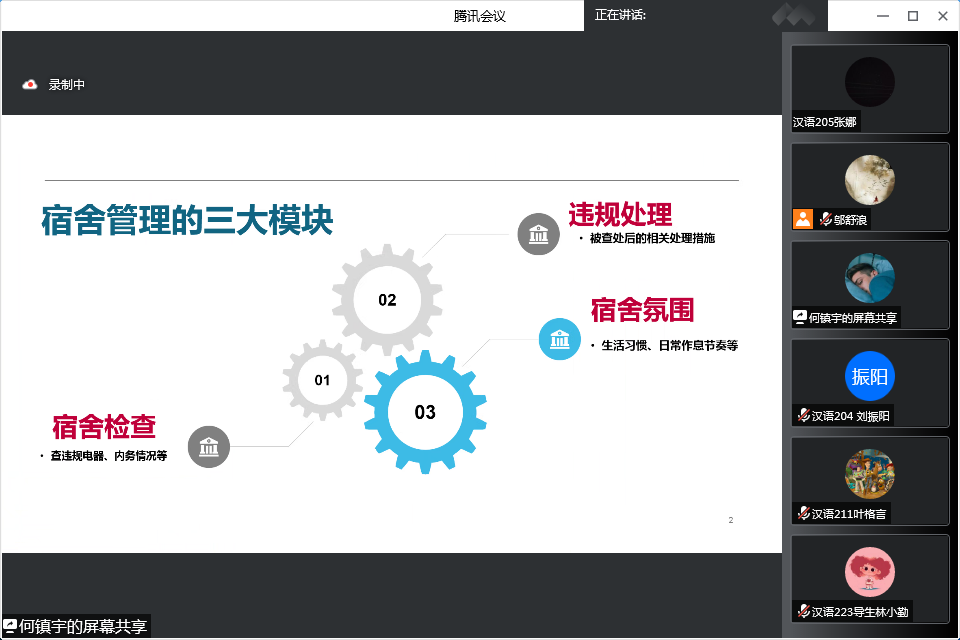Select the pink cartoon avatar of 林小勤
This screenshot has width=960, height=640.
pyautogui.click(x=869, y=573)
